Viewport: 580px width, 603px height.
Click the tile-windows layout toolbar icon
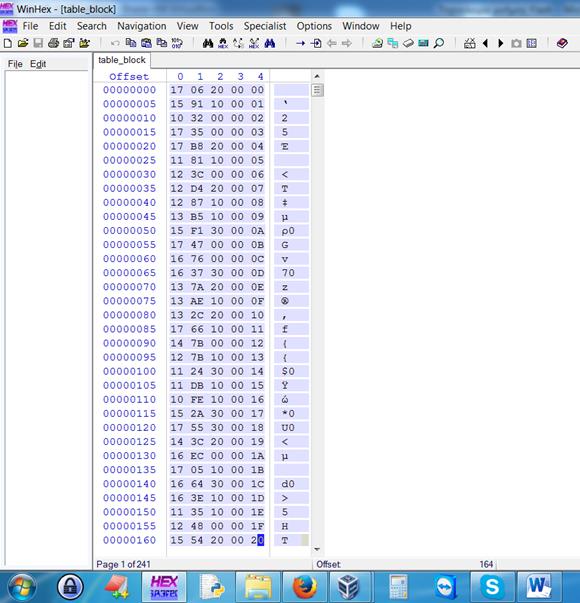tap(532, 43)
